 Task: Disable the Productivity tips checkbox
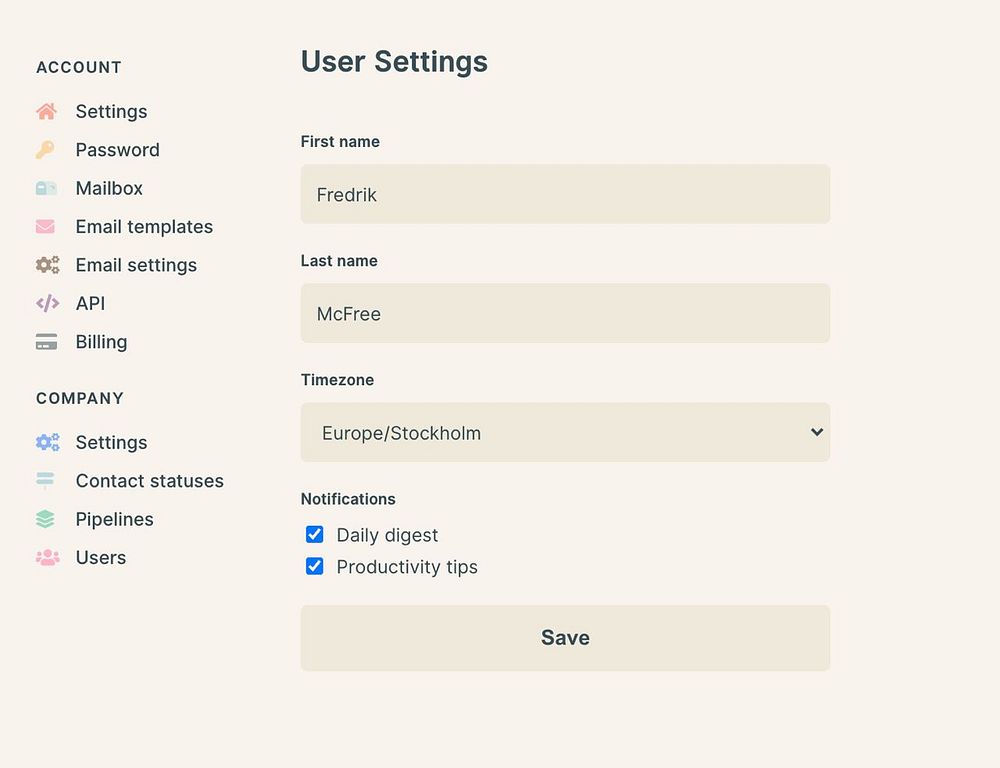[315, 566]
